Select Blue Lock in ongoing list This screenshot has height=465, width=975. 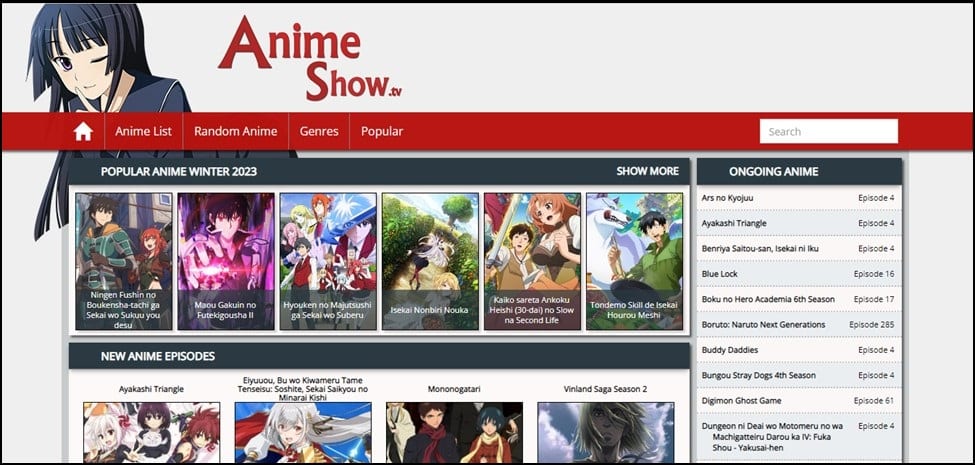point(719,274)
